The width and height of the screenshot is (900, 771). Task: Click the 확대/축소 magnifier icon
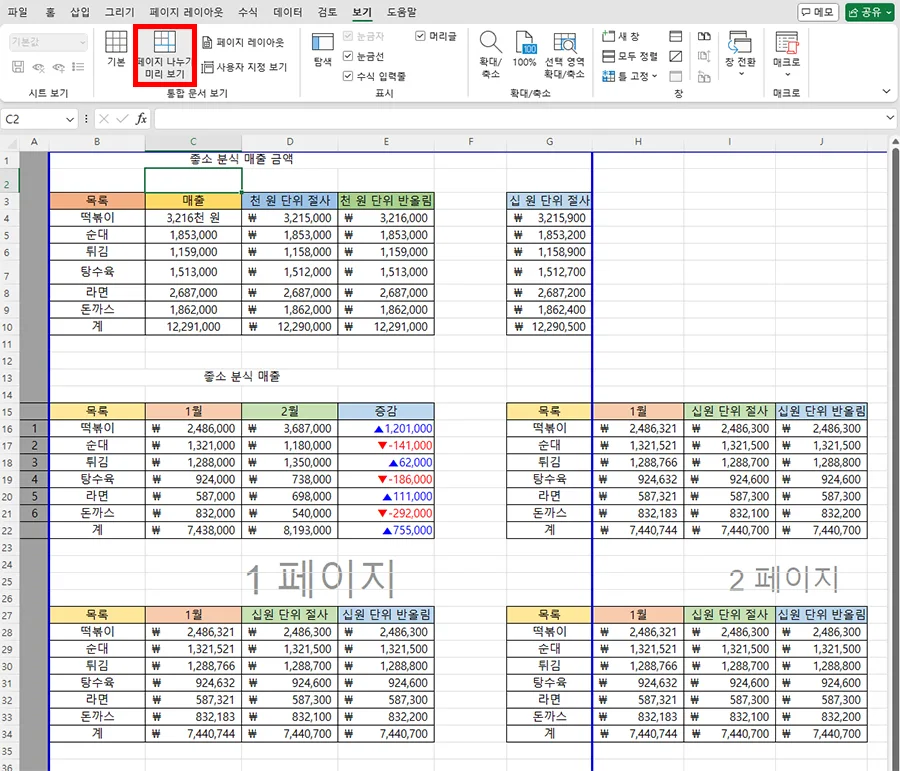489,50
